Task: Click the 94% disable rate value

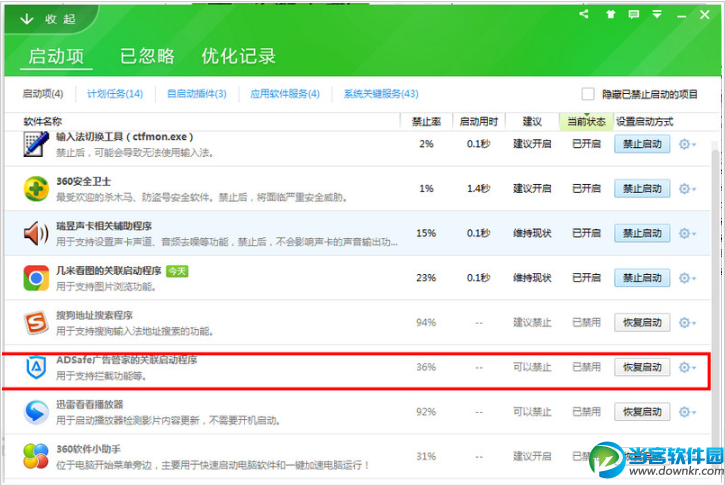Action: [426, 322]
